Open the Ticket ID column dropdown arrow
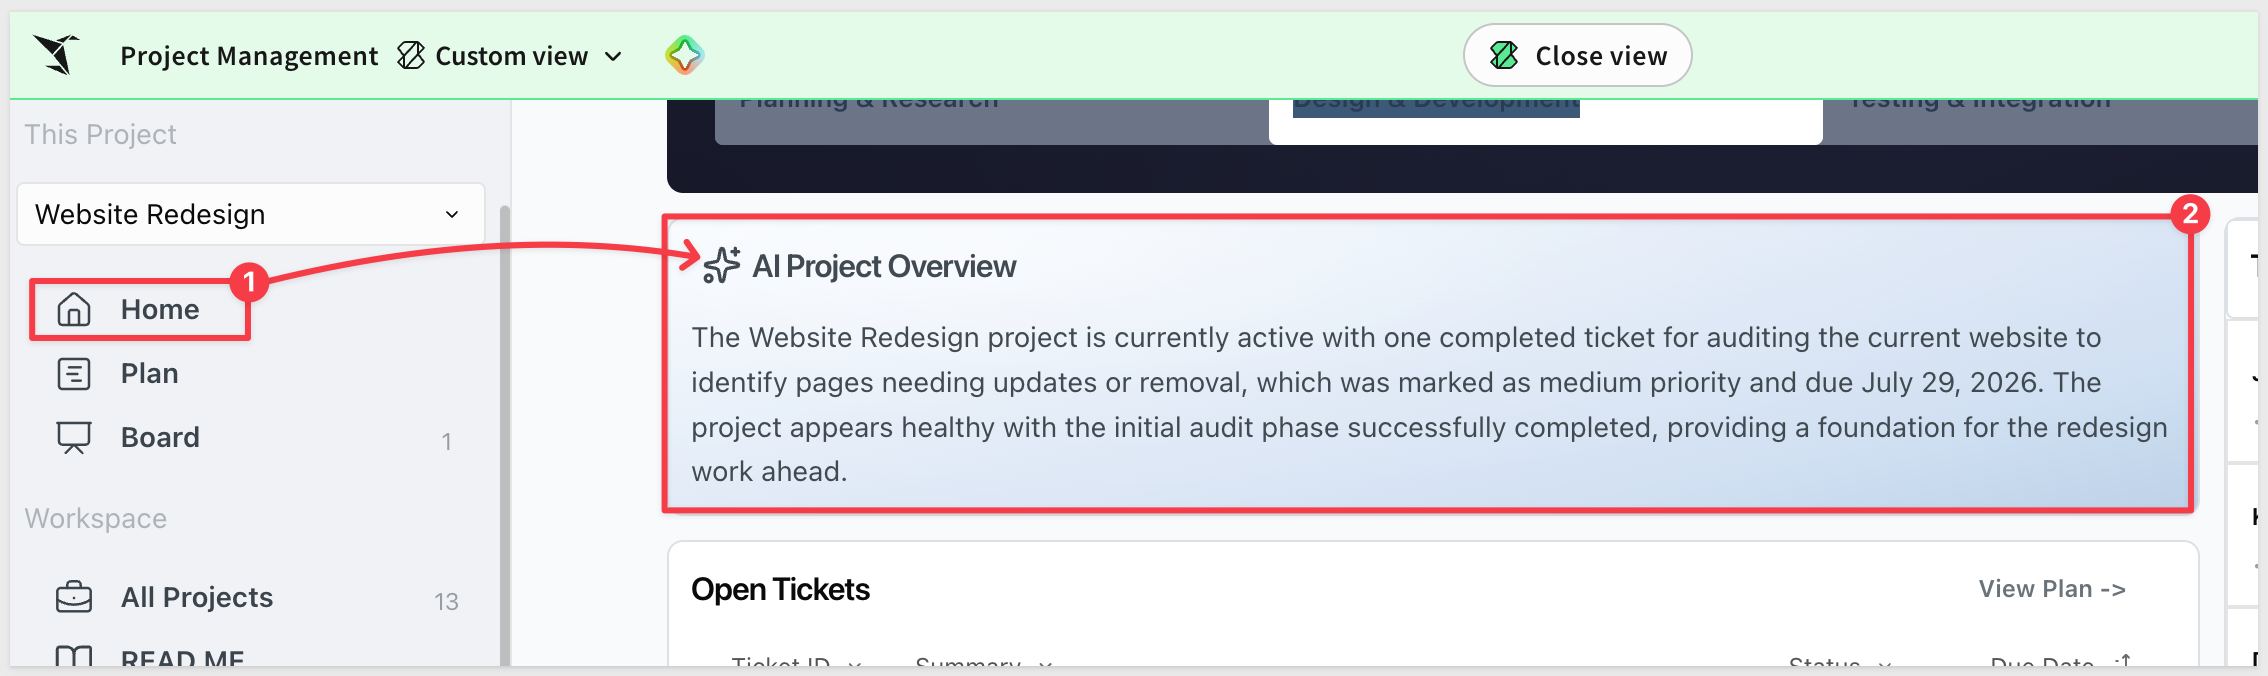 855,663
